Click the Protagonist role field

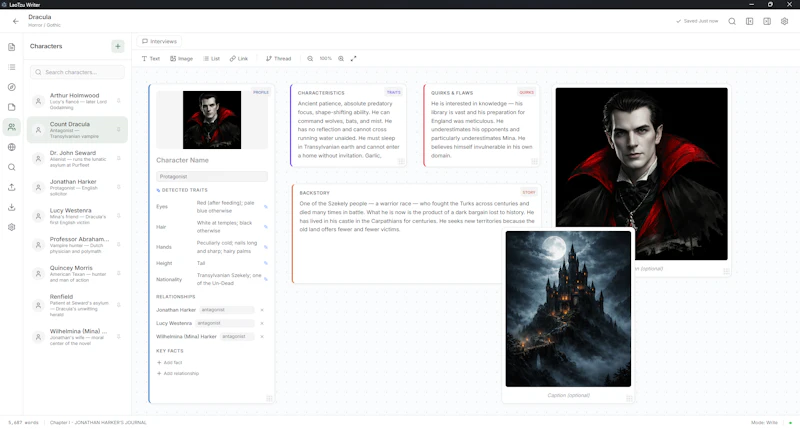coord(212,176)
